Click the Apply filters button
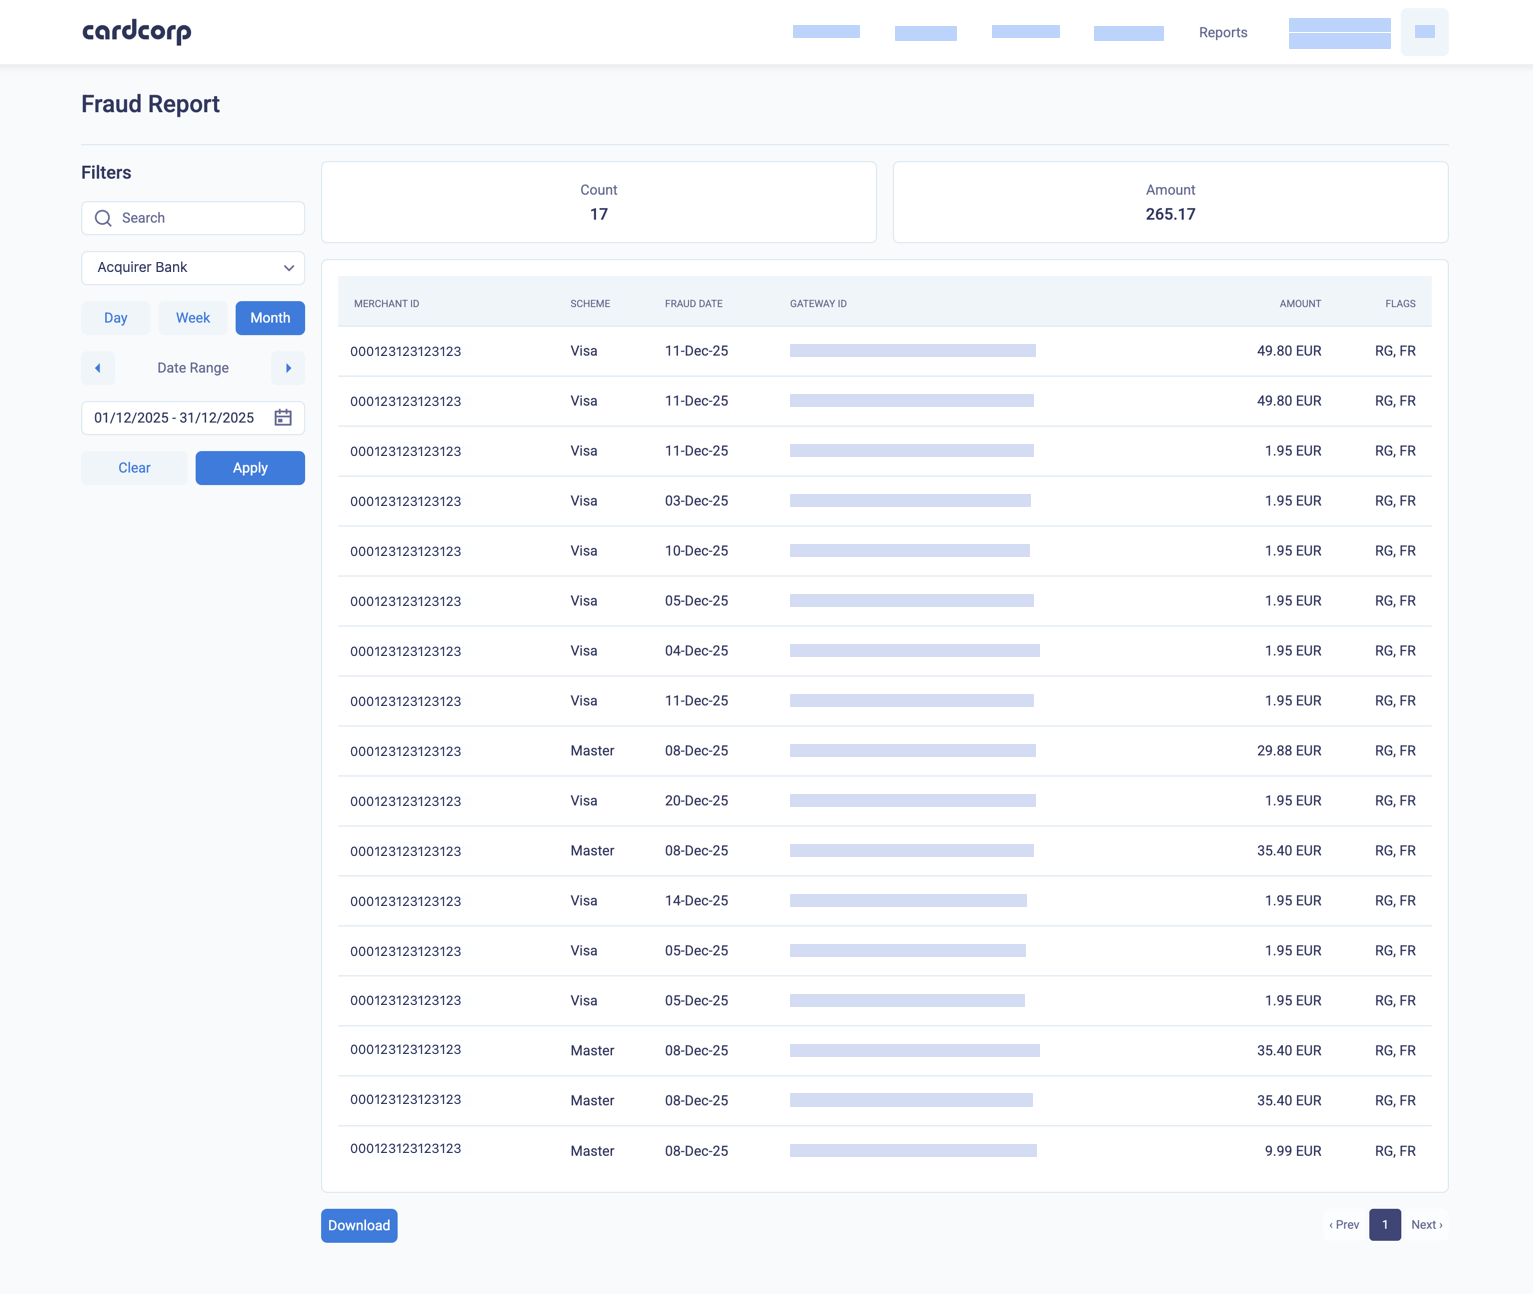The height and width of the screenshot is (1294, 1533). pos(249,467)
